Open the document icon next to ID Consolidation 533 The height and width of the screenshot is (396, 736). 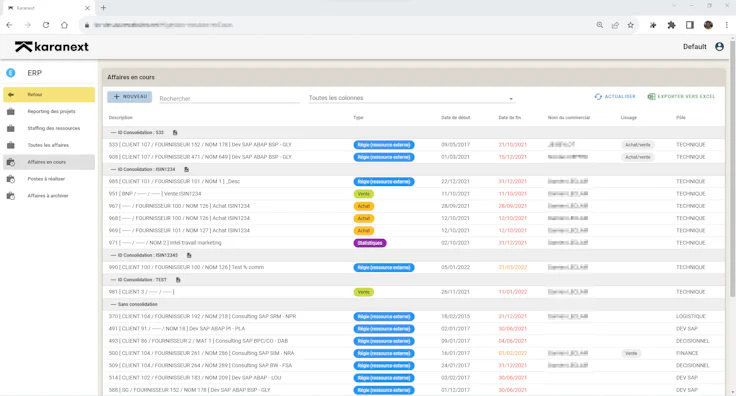[175, 133]
